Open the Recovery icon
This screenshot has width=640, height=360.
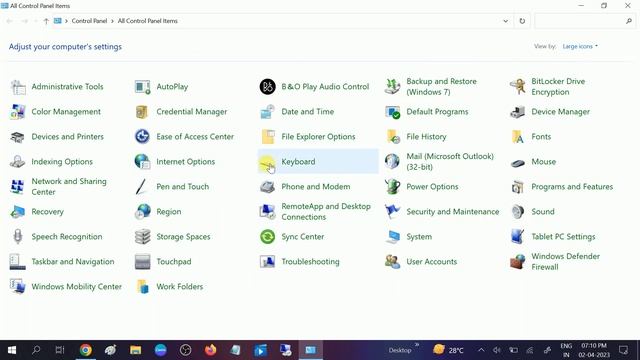coord(18,212)
